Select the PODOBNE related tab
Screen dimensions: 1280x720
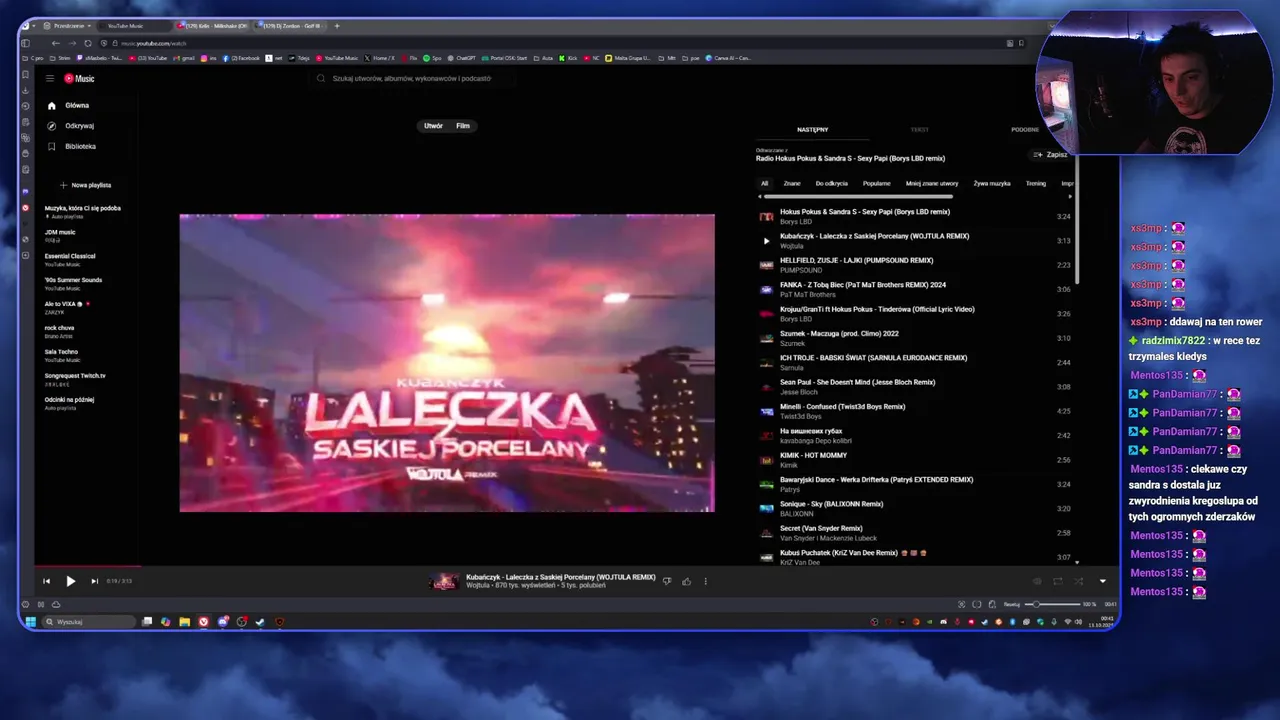(x=1025, y=129)
